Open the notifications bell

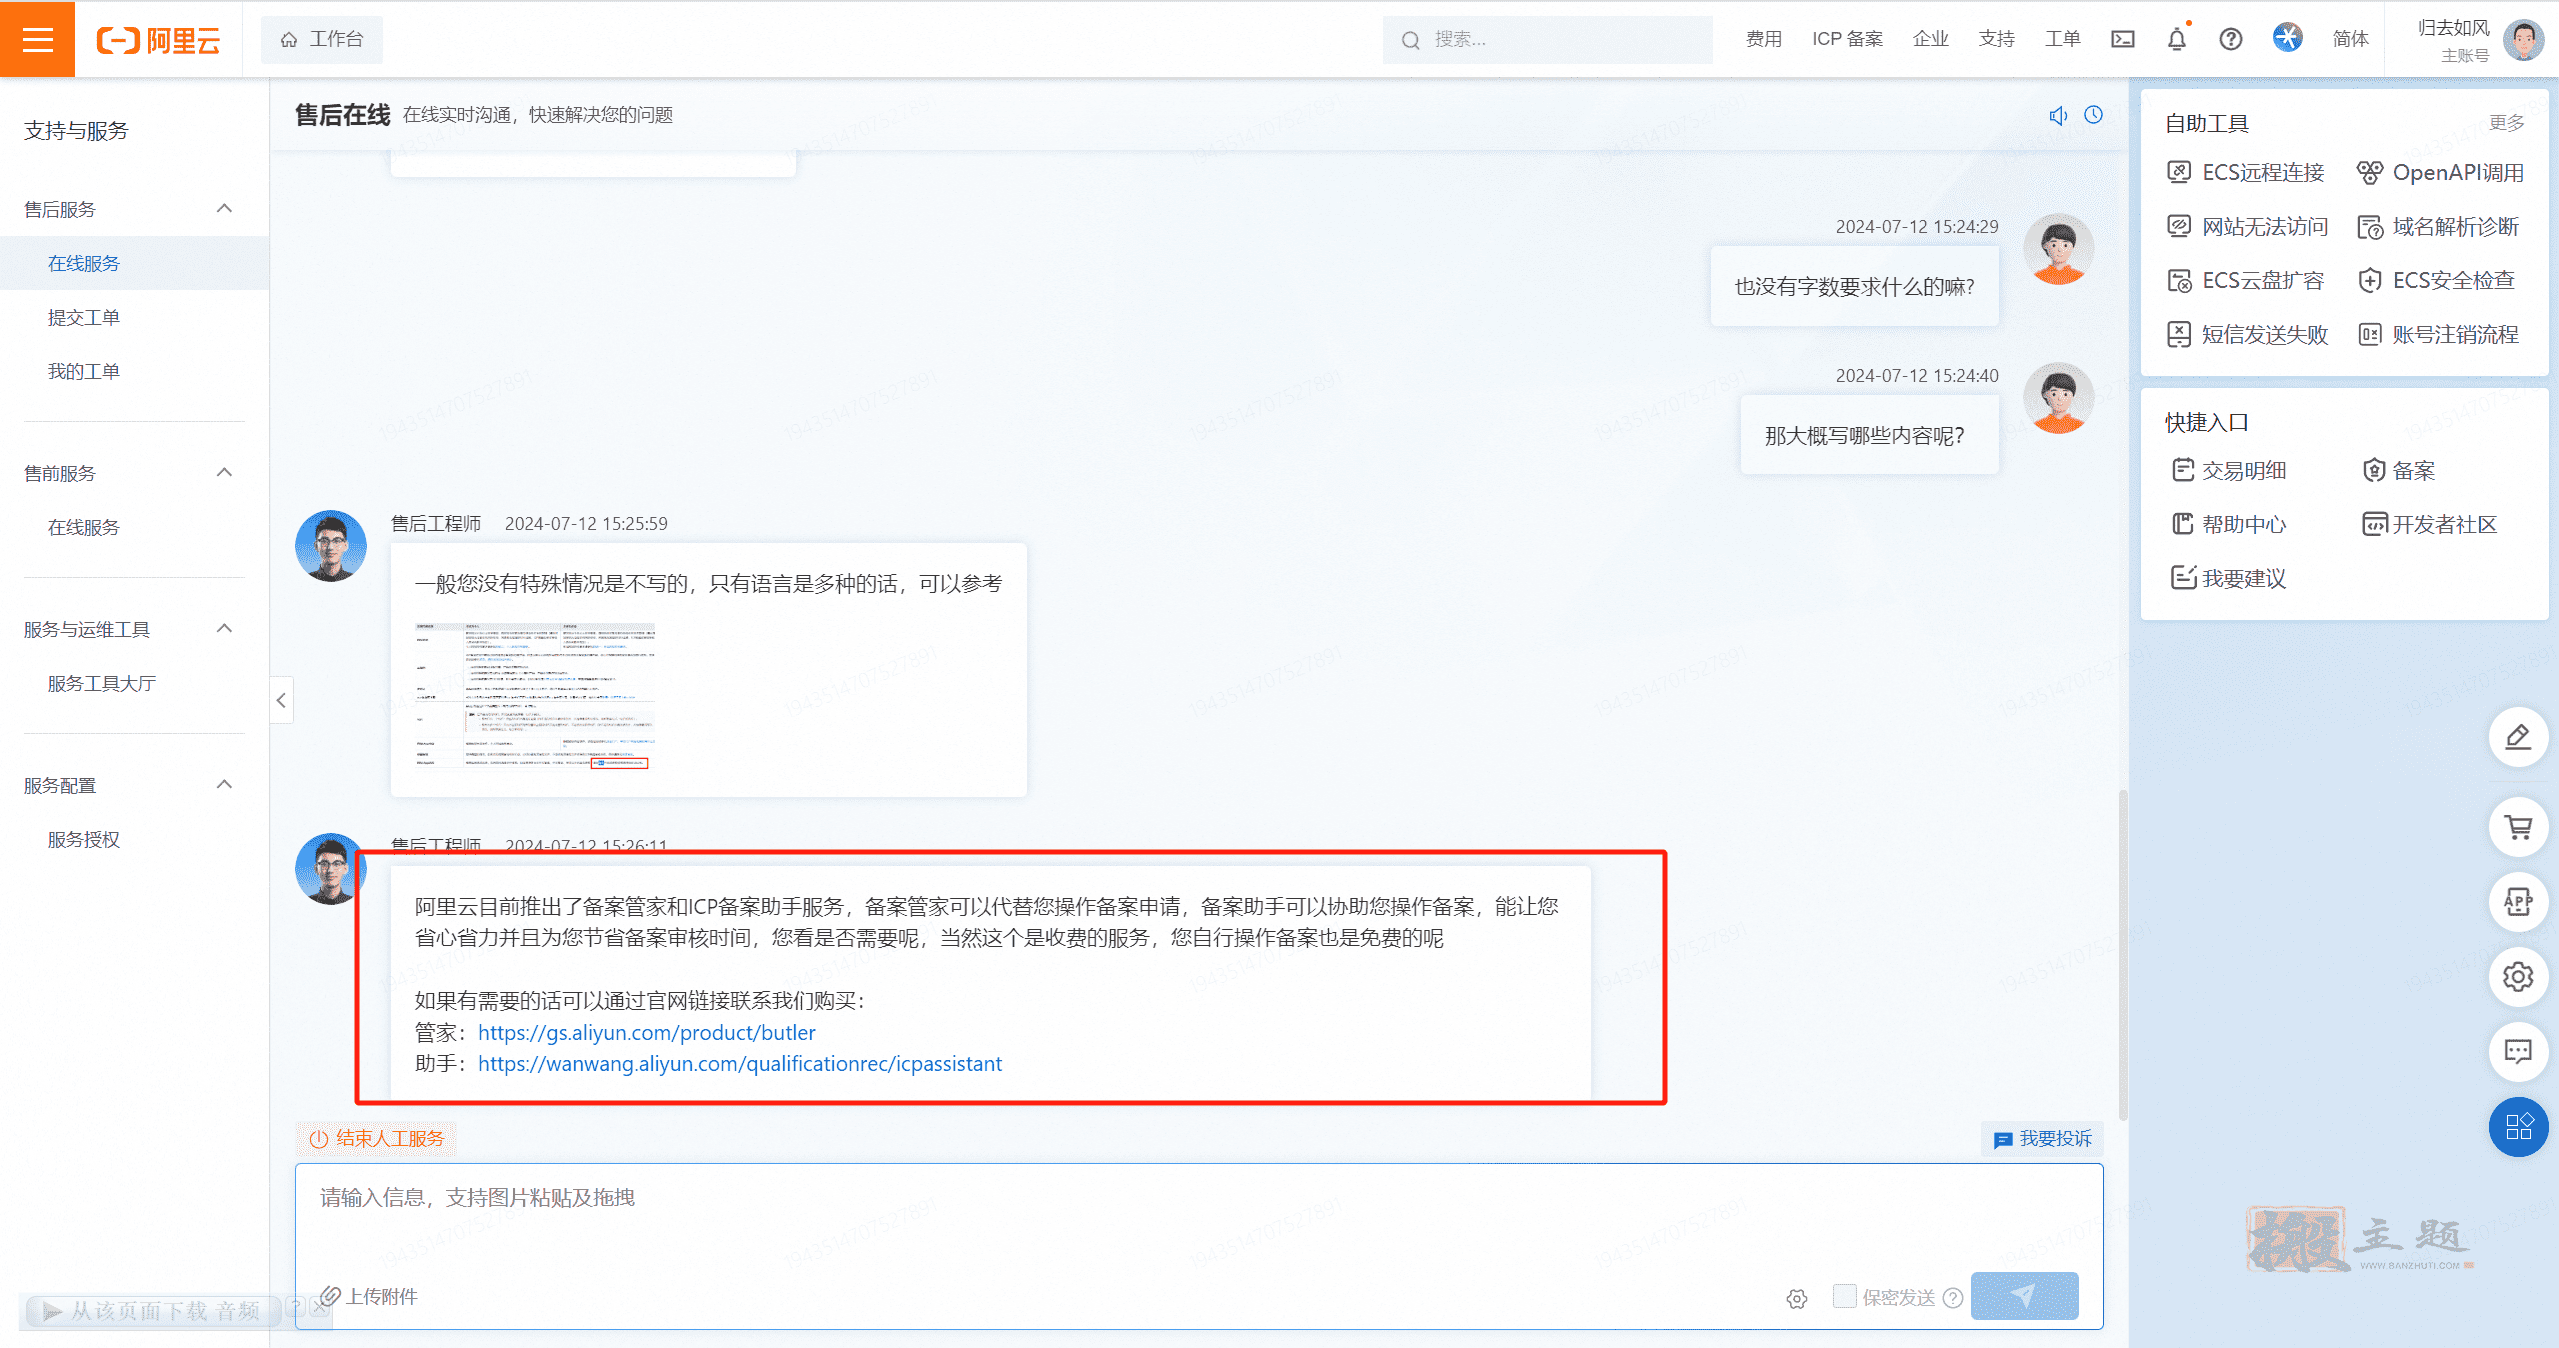[2176, 39]
